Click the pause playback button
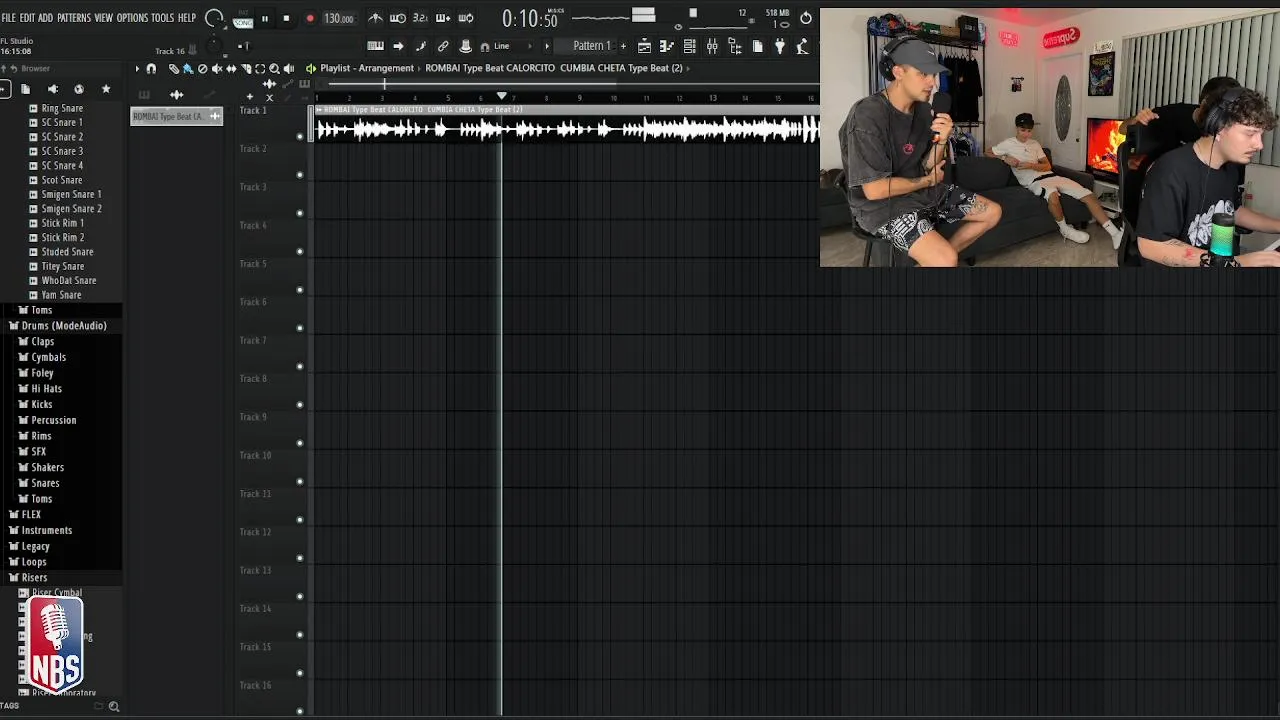 coord(264,18)
